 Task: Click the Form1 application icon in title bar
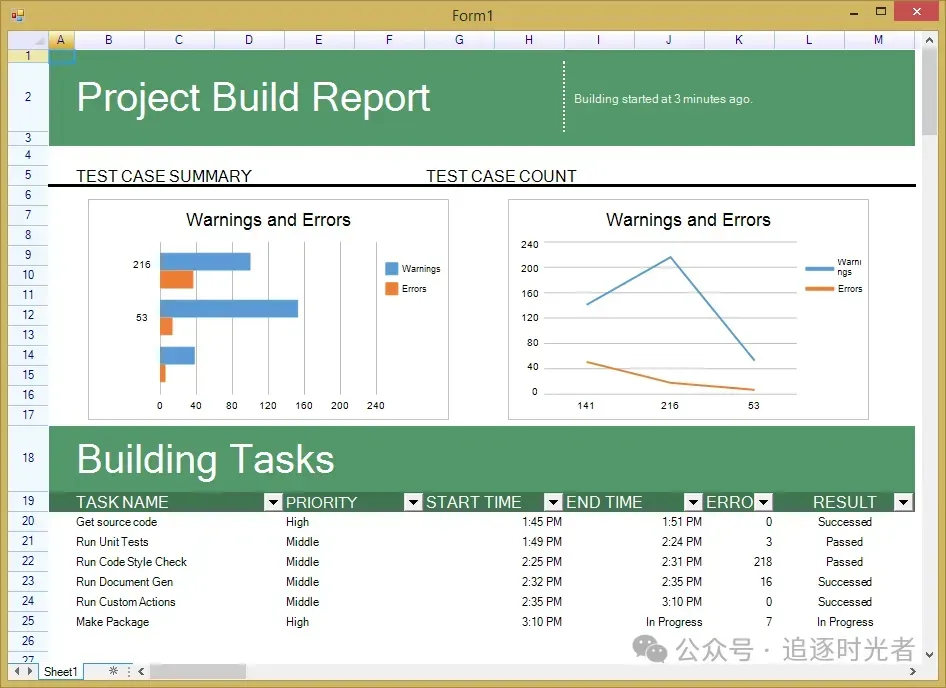click(x=17, y=15)
